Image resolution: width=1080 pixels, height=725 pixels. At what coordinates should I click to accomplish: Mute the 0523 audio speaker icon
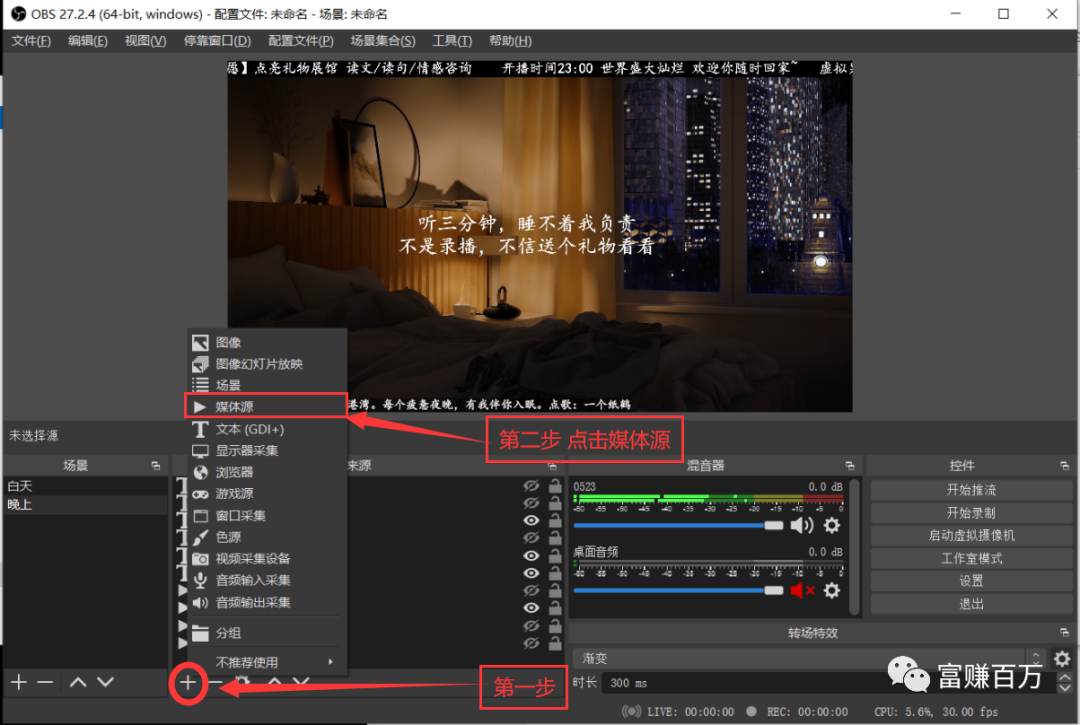(x=801, y=526)
